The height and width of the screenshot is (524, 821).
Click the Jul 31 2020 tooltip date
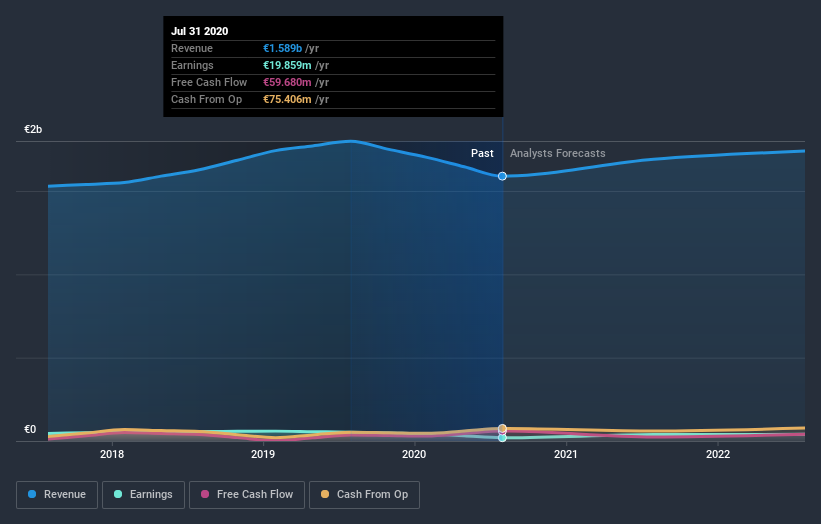(199, 31)
